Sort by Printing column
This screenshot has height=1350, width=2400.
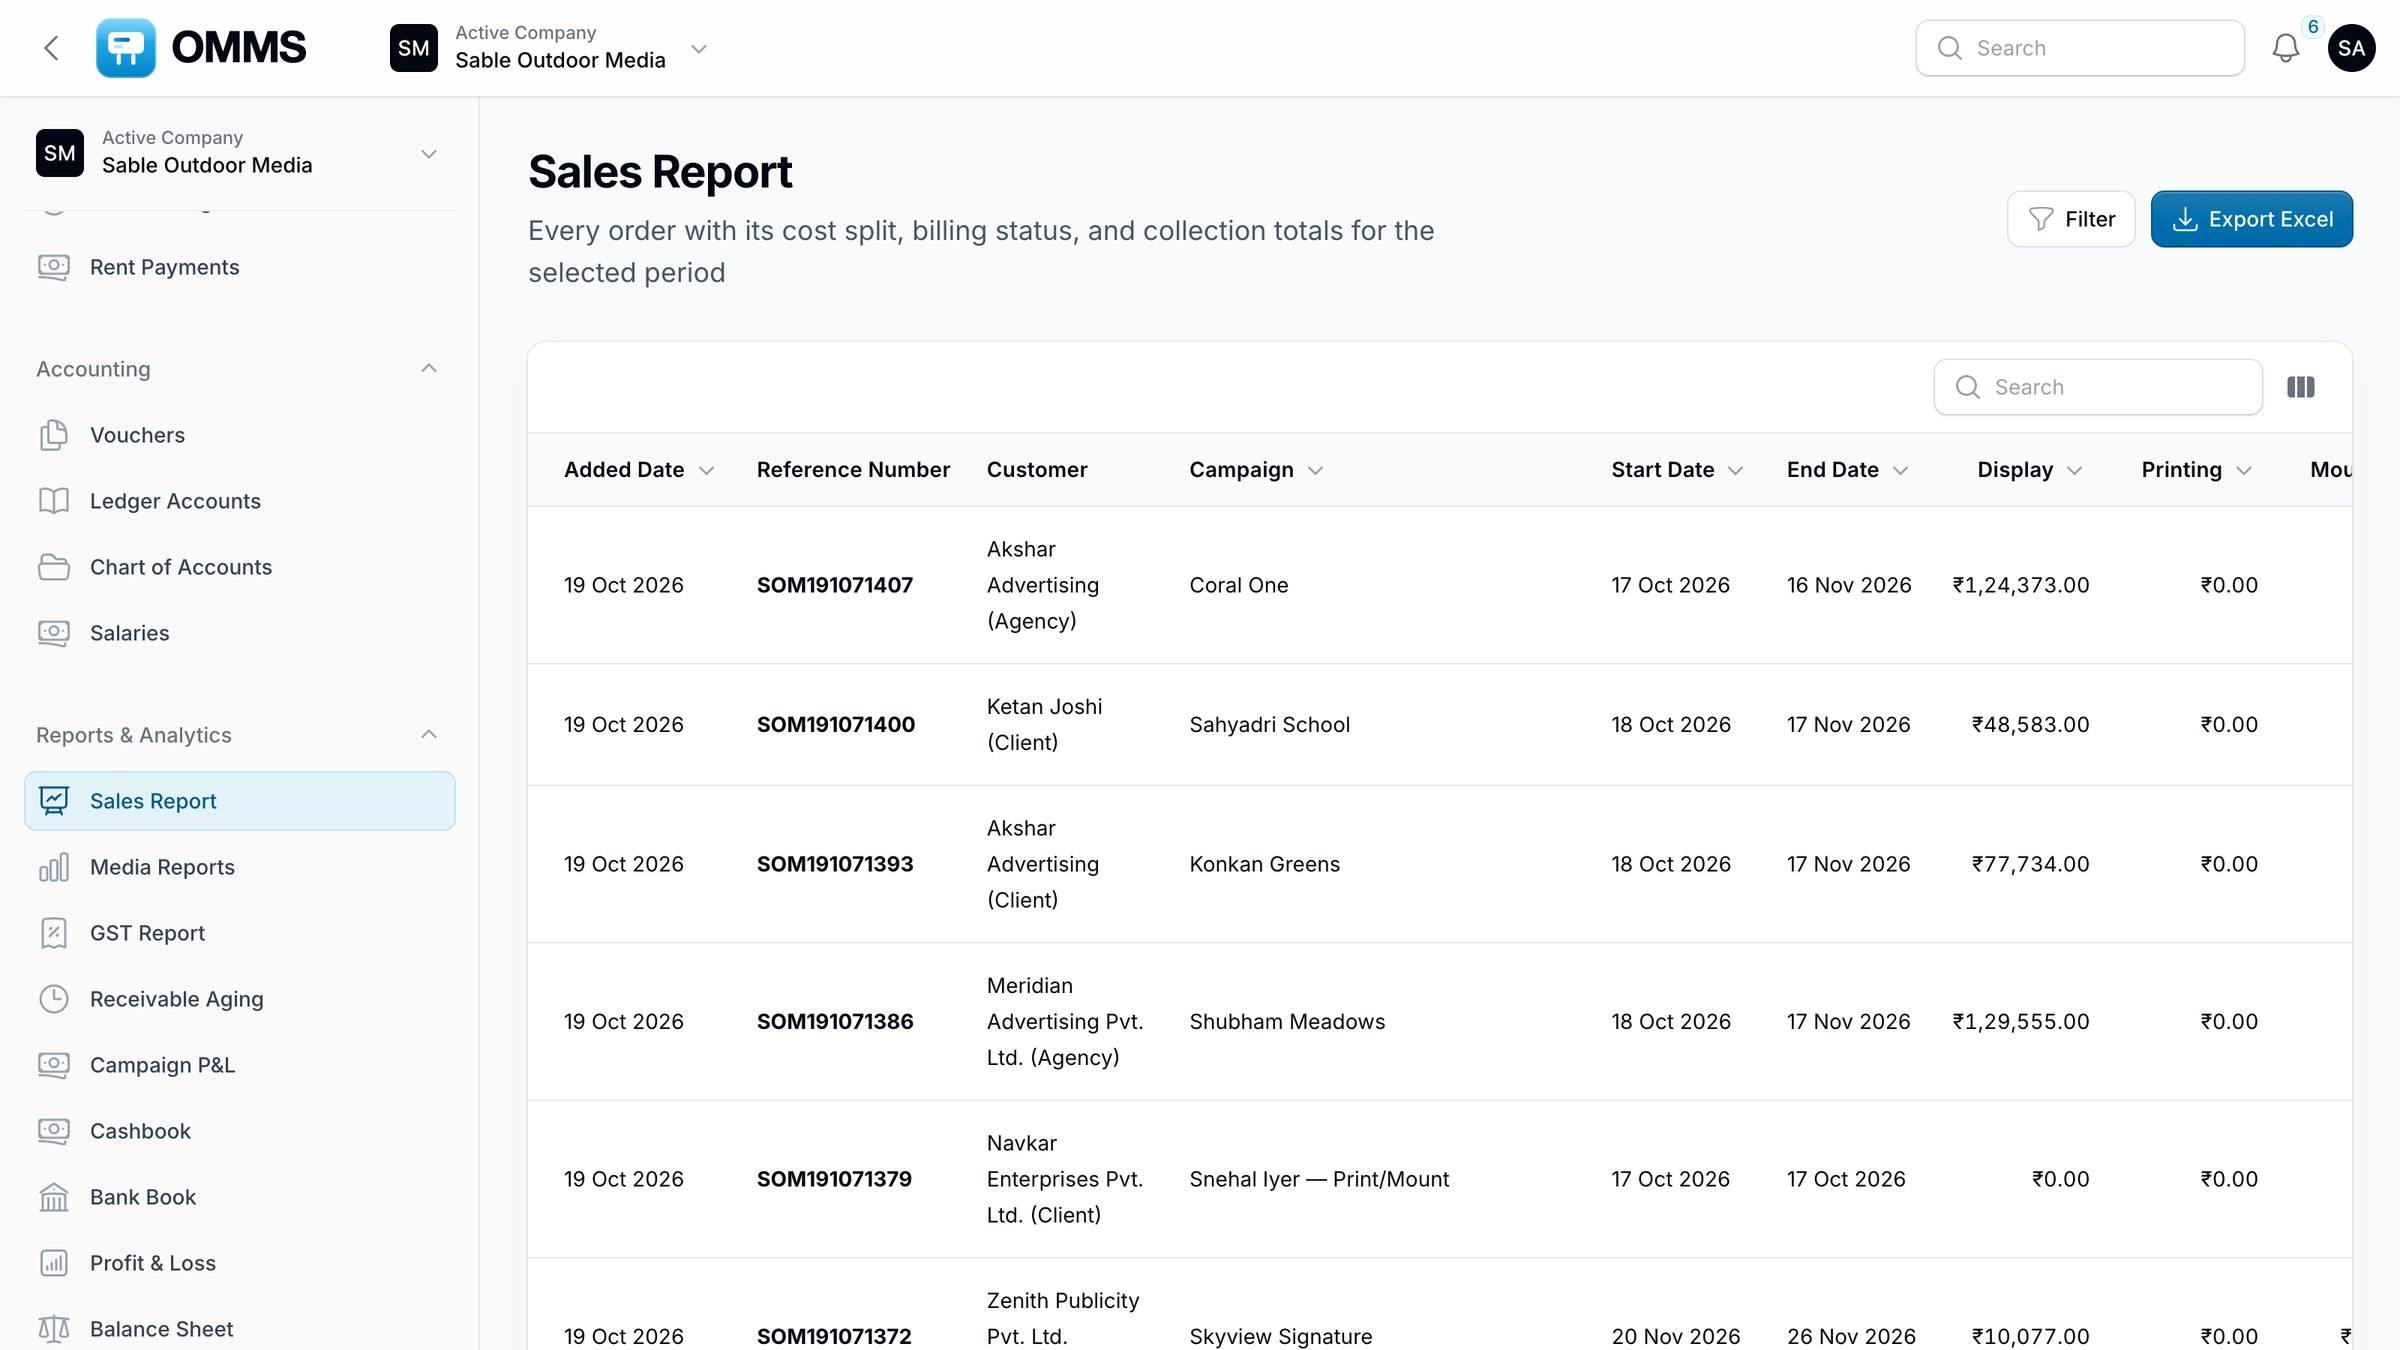pos(2196,470)
